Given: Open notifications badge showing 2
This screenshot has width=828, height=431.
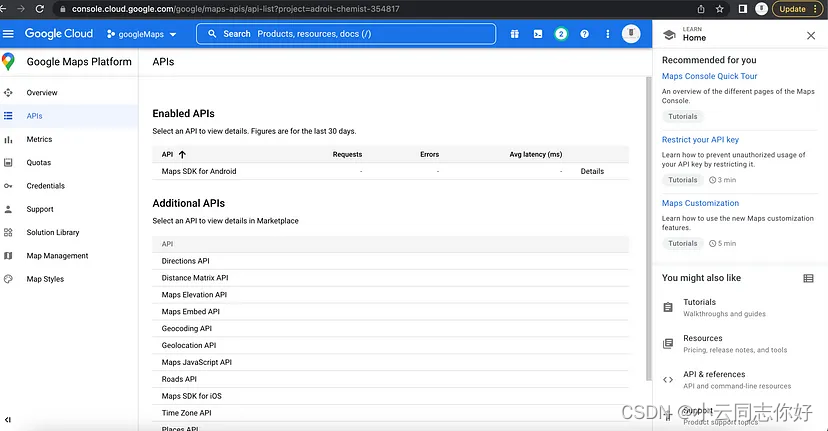Looking at the screenshot, I should 561,34.
